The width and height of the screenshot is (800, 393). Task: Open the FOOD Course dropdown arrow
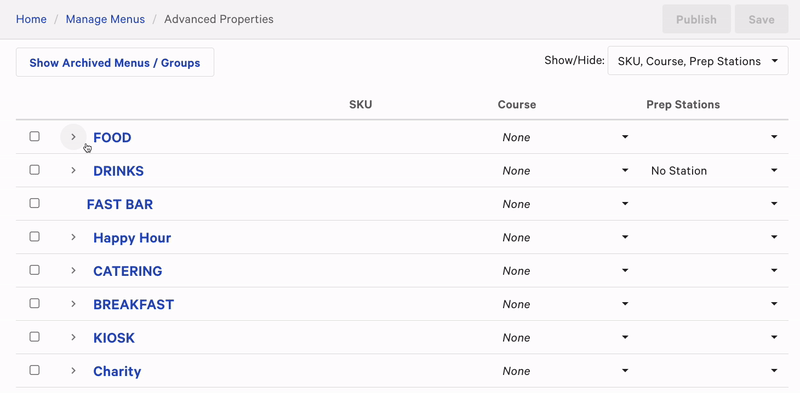[x=625, y=137]
